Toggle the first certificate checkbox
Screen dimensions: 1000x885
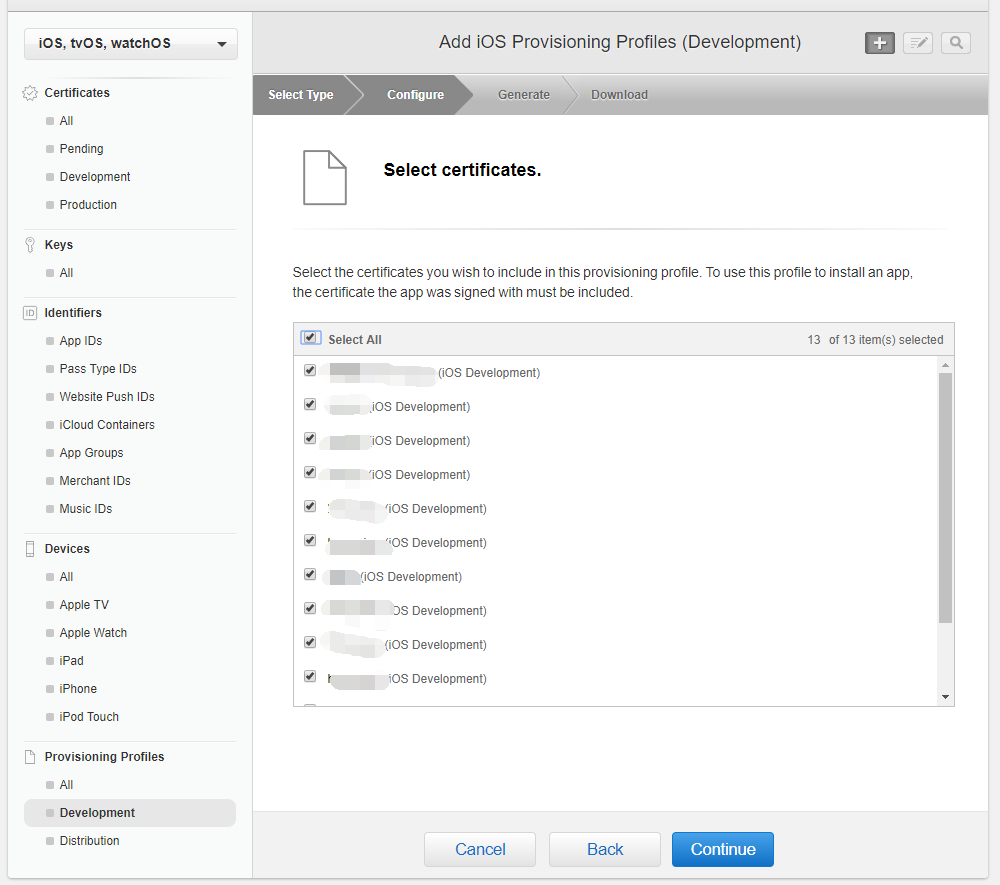point(310,371)
